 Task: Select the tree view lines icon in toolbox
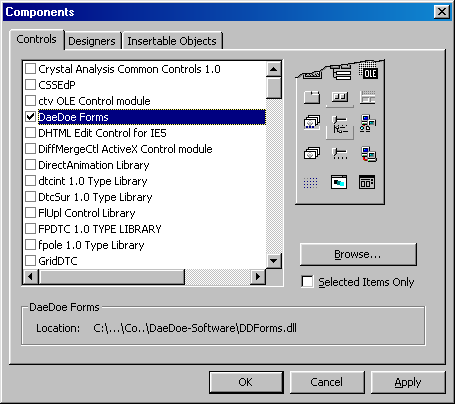click(340, 124)
